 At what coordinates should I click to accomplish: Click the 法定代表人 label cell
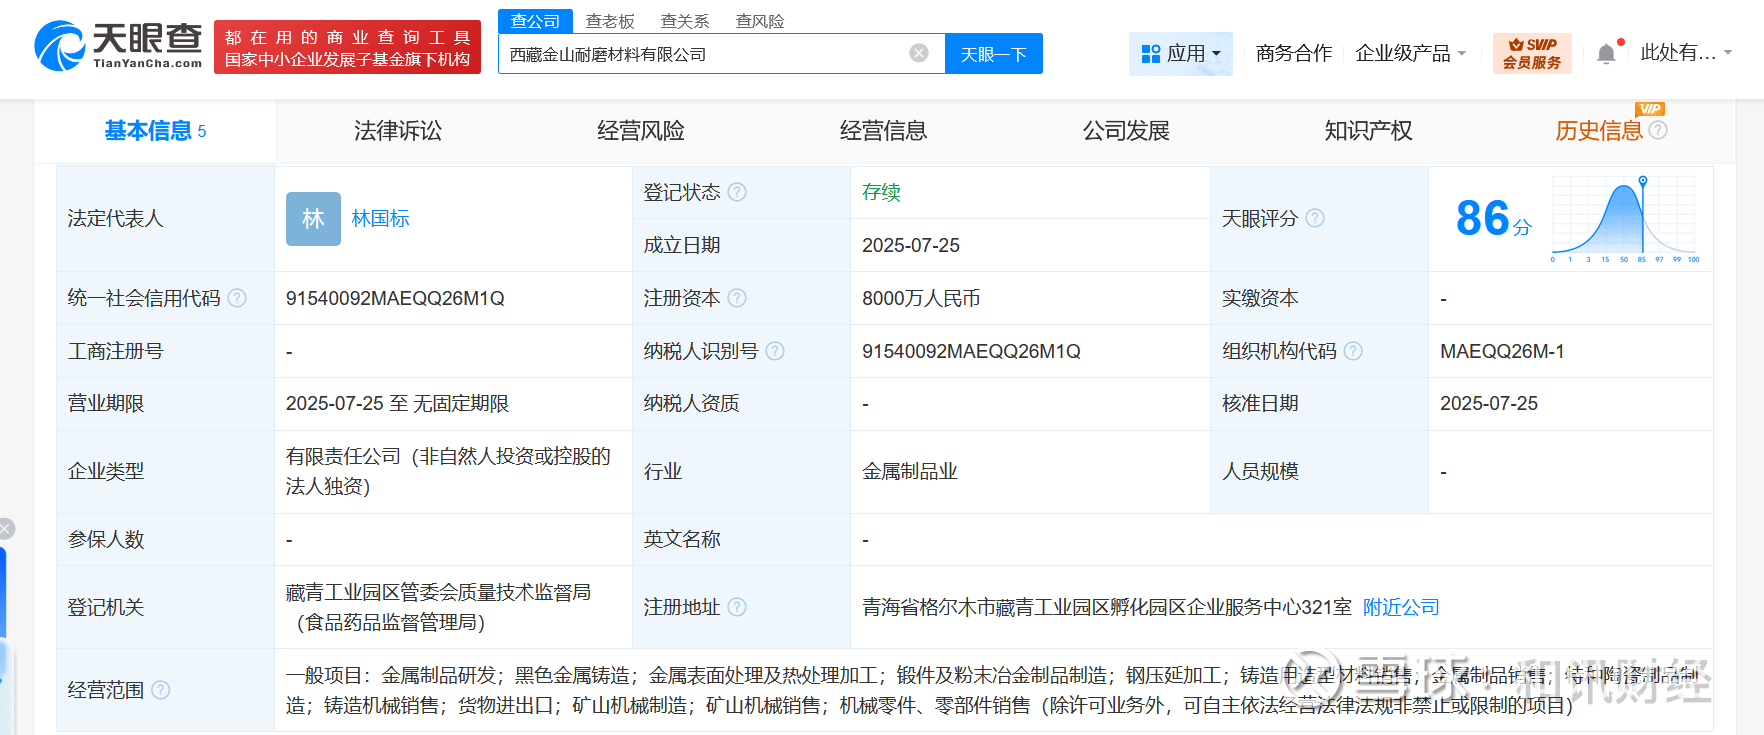pos(166,218)
